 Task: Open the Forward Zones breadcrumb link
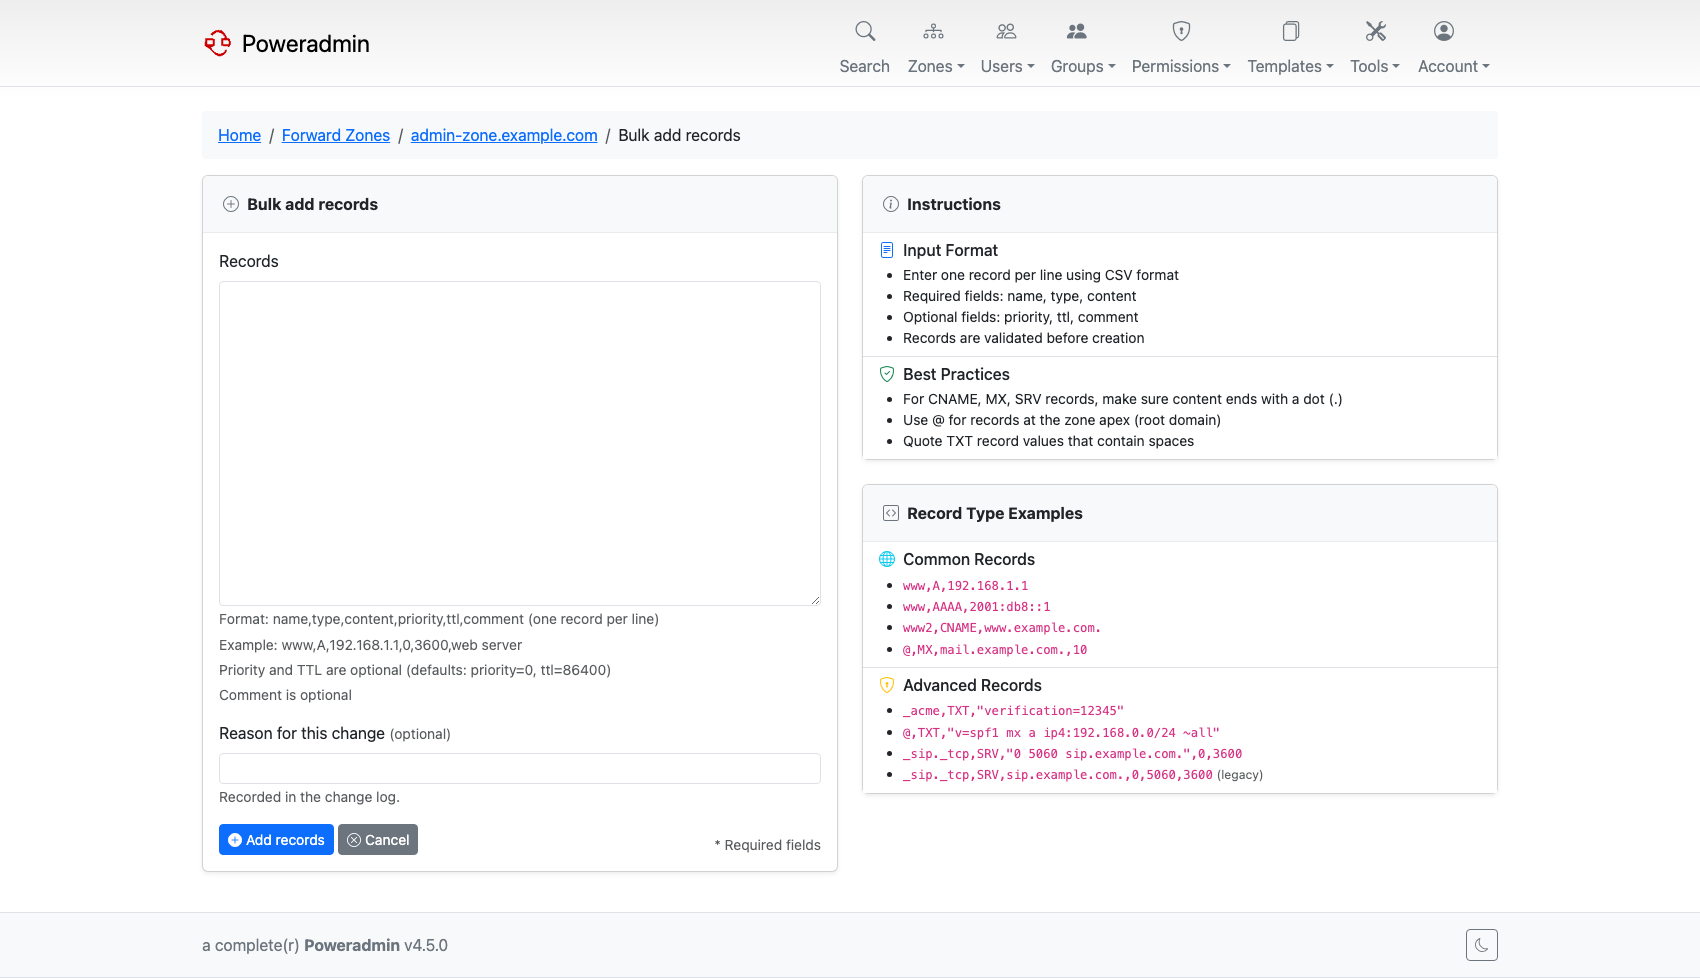point(336,135)
